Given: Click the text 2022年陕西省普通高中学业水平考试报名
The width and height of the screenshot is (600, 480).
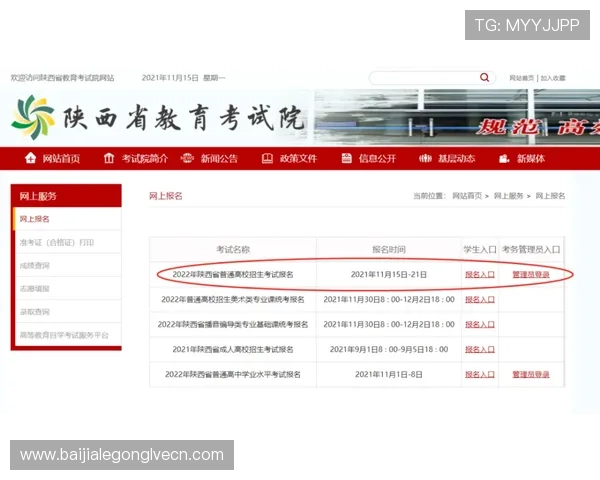Looking at the screenshot, I should coord(233,374).
